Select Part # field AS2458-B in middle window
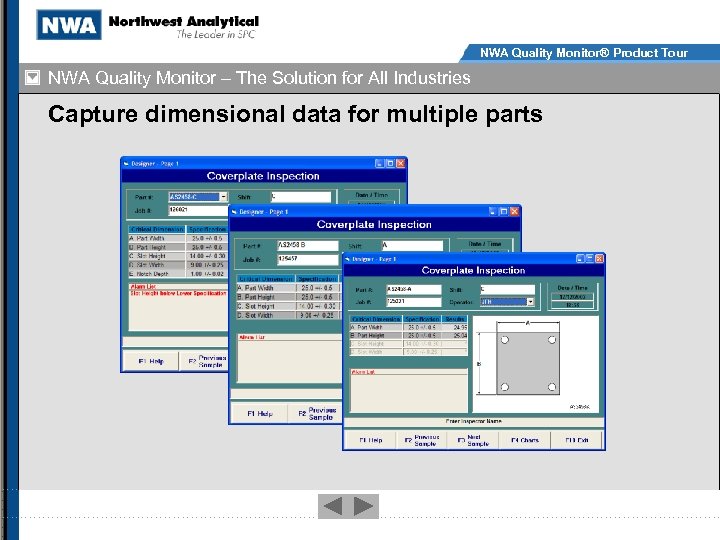 308,245
